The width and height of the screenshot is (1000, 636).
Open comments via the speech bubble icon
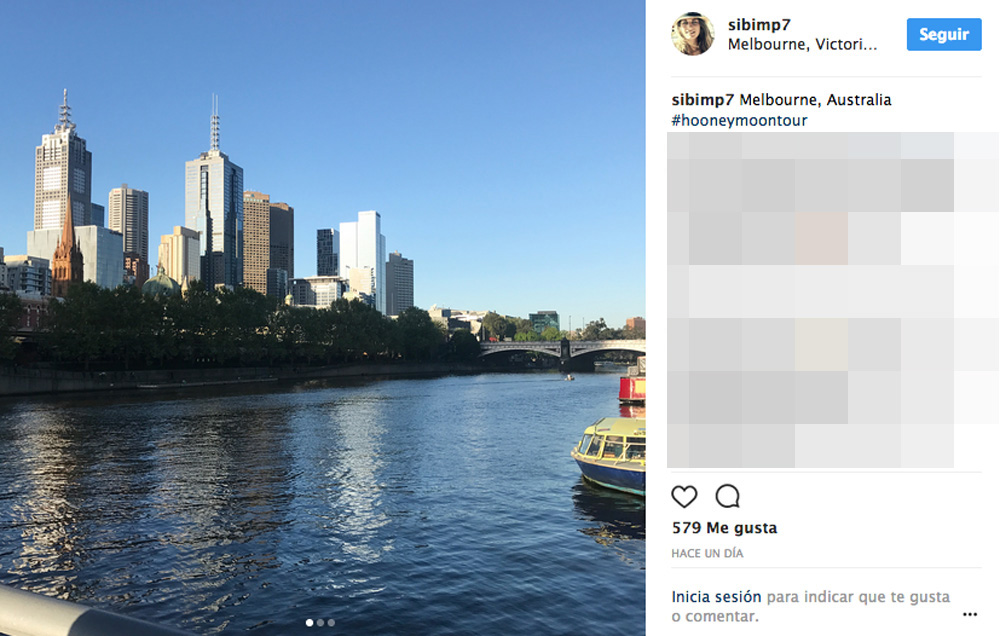(728, 496)
